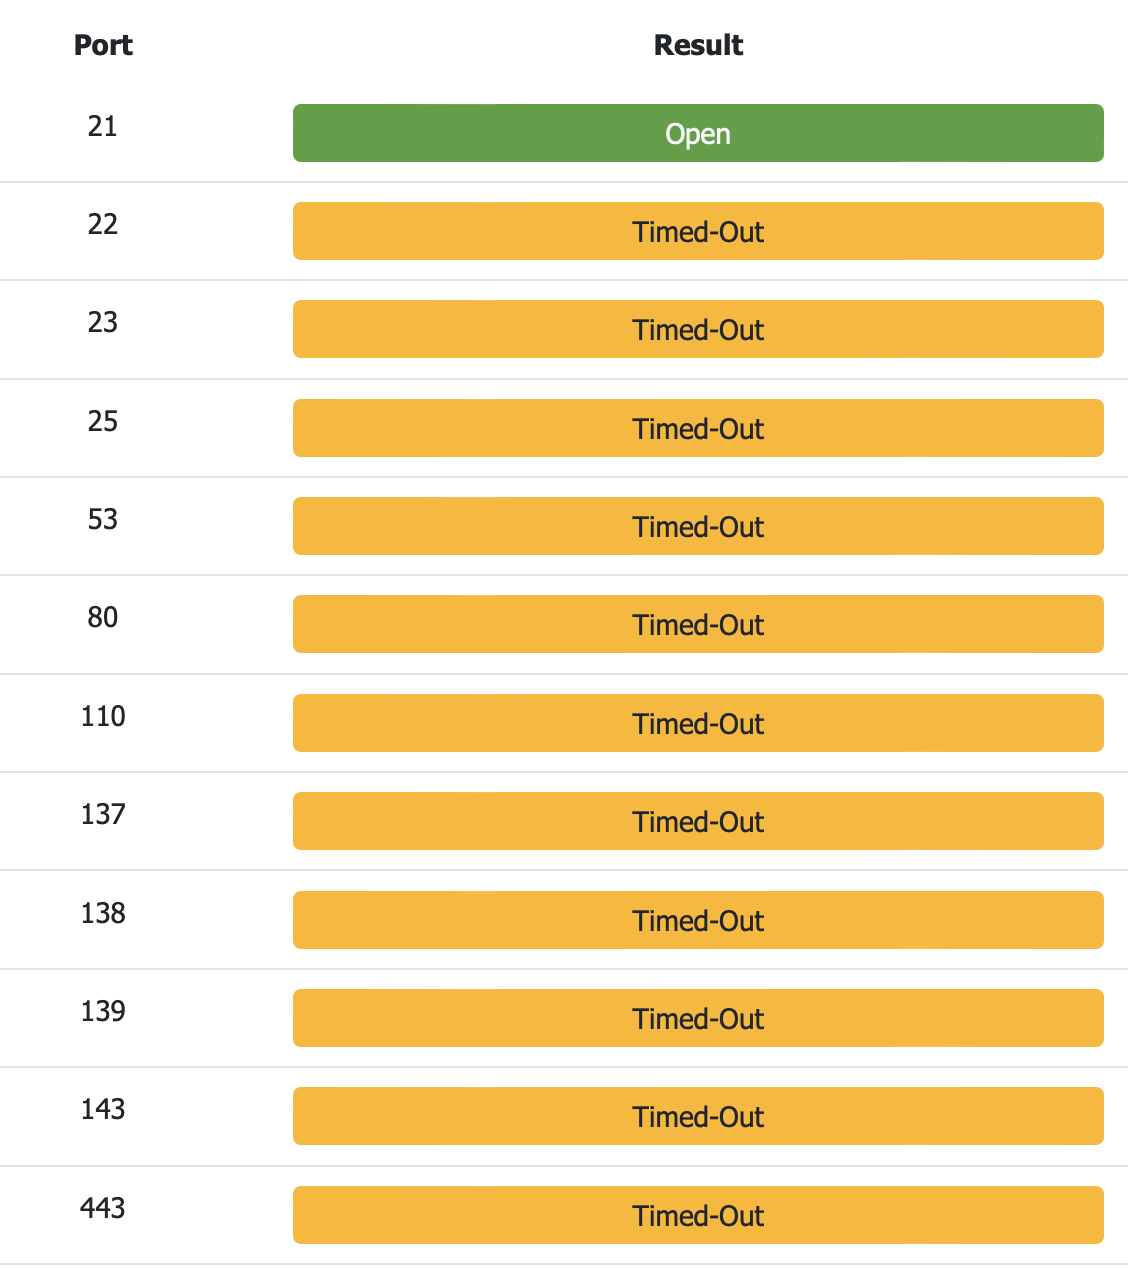The width and height of the screenshot is (1142, 1270).
Task: Select port number 443 cell
Action: 102,1208
